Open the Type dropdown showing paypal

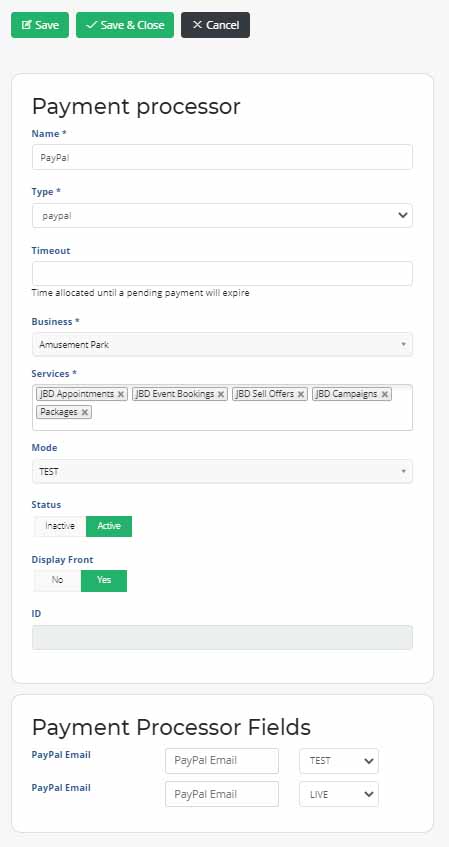tap(222, 216)
